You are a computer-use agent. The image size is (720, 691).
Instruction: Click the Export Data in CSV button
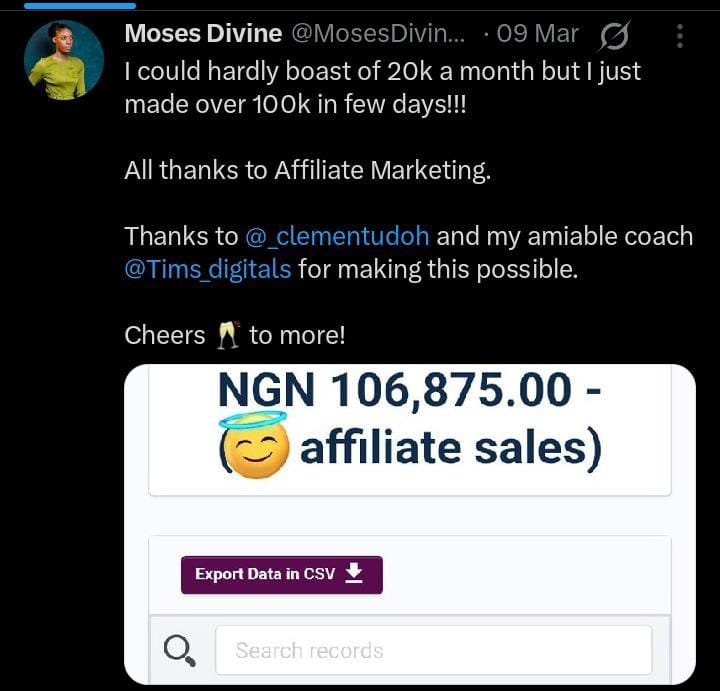281,574
